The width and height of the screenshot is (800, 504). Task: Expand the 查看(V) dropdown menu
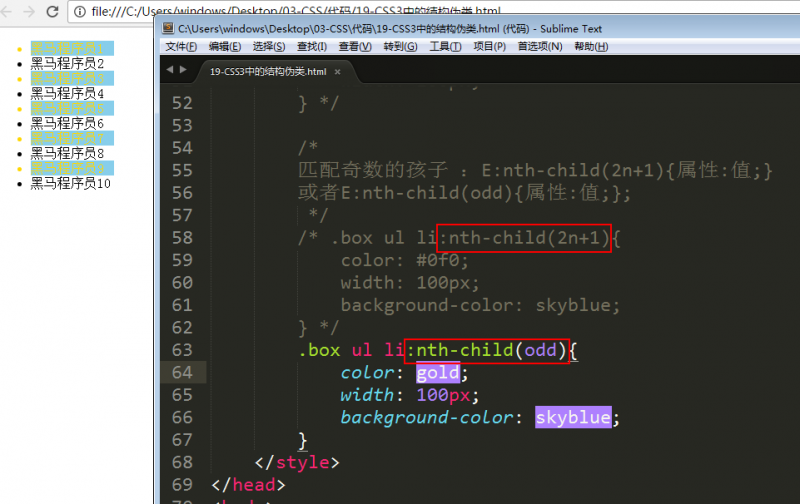coord(354,47)
